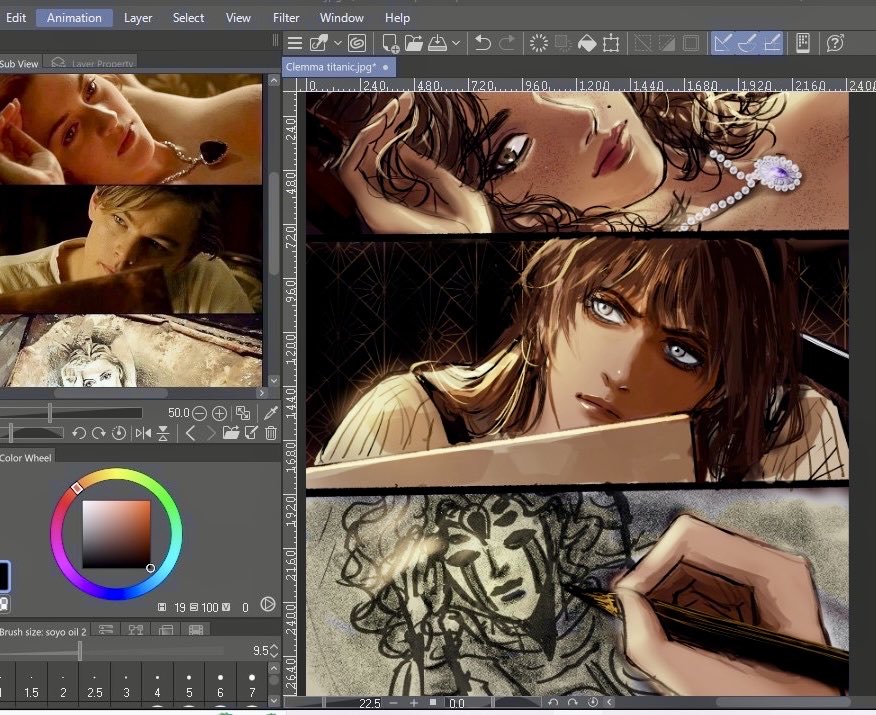The height and width of the screenshot is (715, 876).
Task: Open the support help speech bubble icon
Action: [835, 43]
